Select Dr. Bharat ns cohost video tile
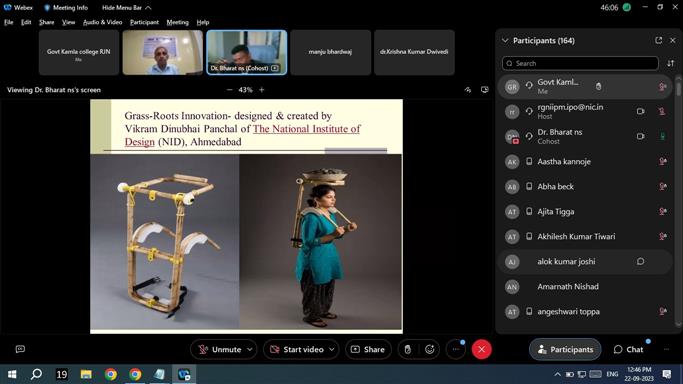Screen dimensions: 683x384 pos(247,52)
